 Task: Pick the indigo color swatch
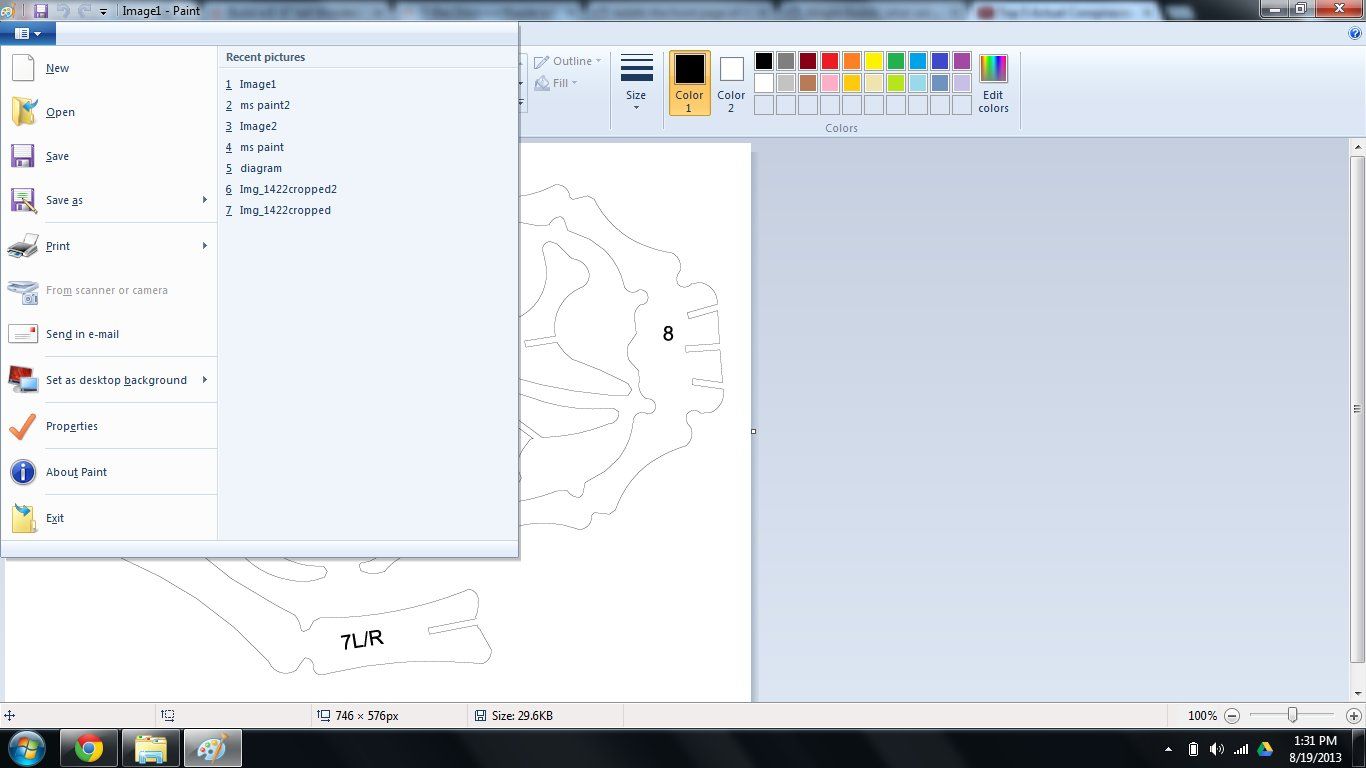point(940,61)
